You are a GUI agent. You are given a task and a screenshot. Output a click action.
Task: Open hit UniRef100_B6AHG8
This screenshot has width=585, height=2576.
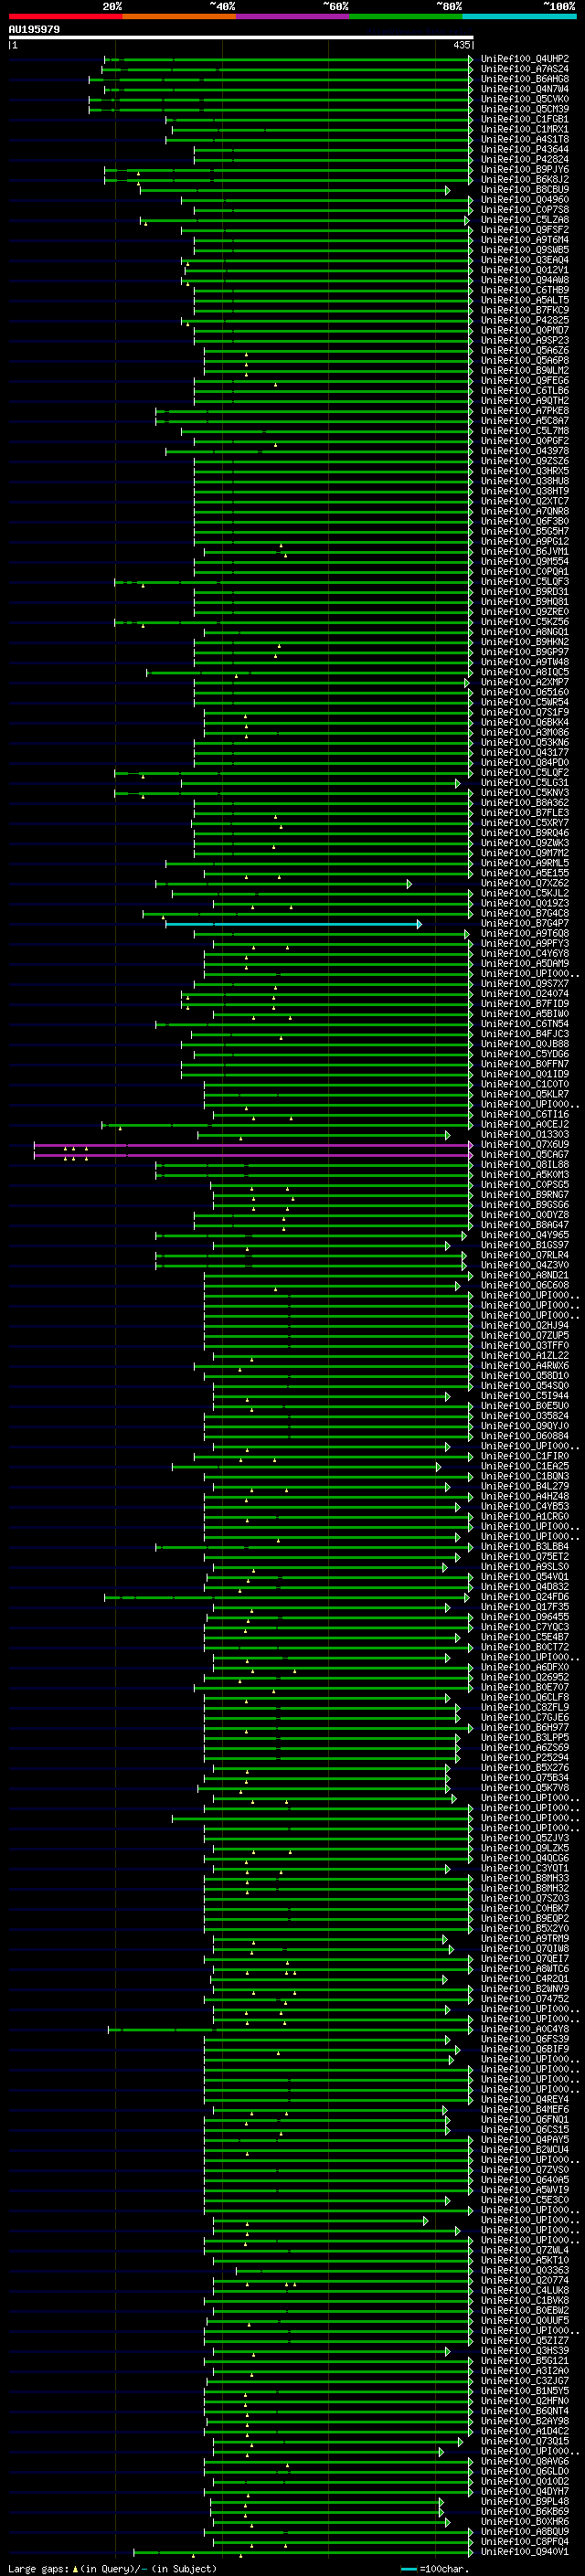525,79
